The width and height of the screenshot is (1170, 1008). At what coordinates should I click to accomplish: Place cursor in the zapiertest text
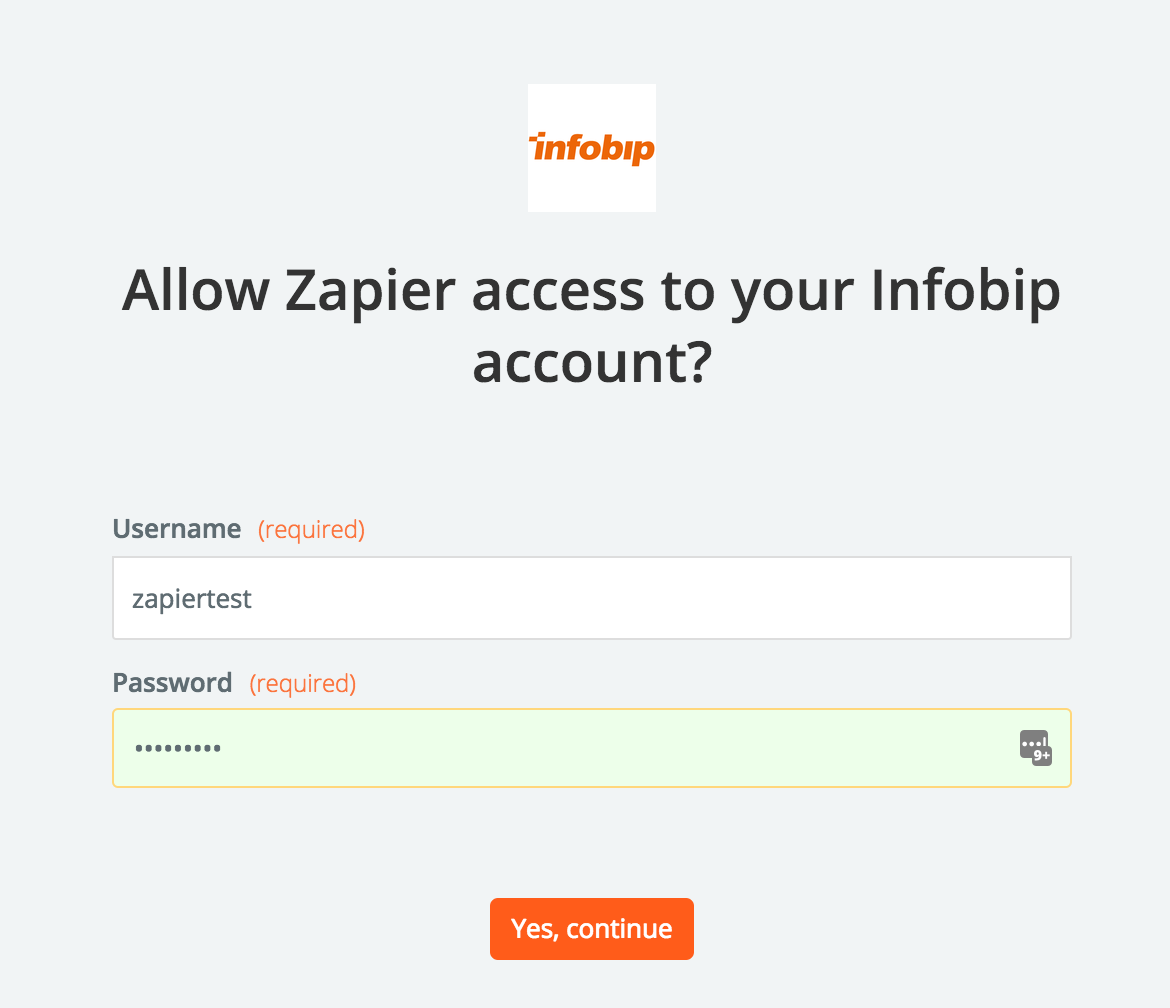click(192, 599)
